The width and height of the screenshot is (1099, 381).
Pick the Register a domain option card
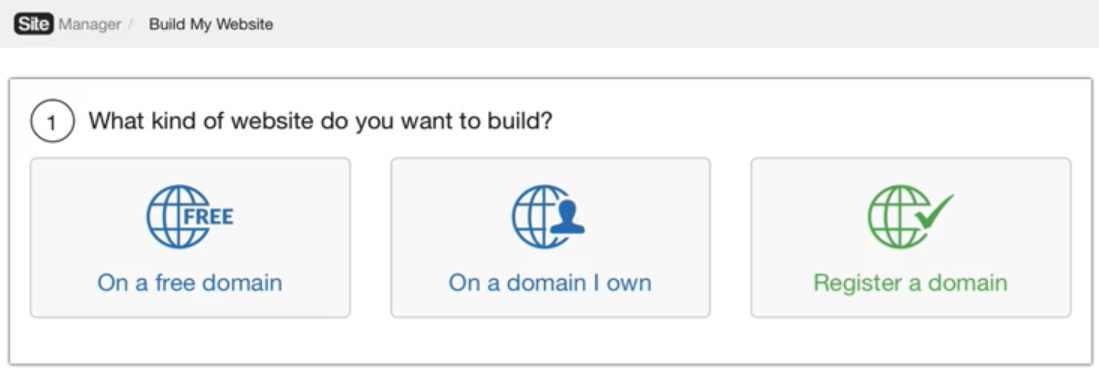(x=910, y=237)
